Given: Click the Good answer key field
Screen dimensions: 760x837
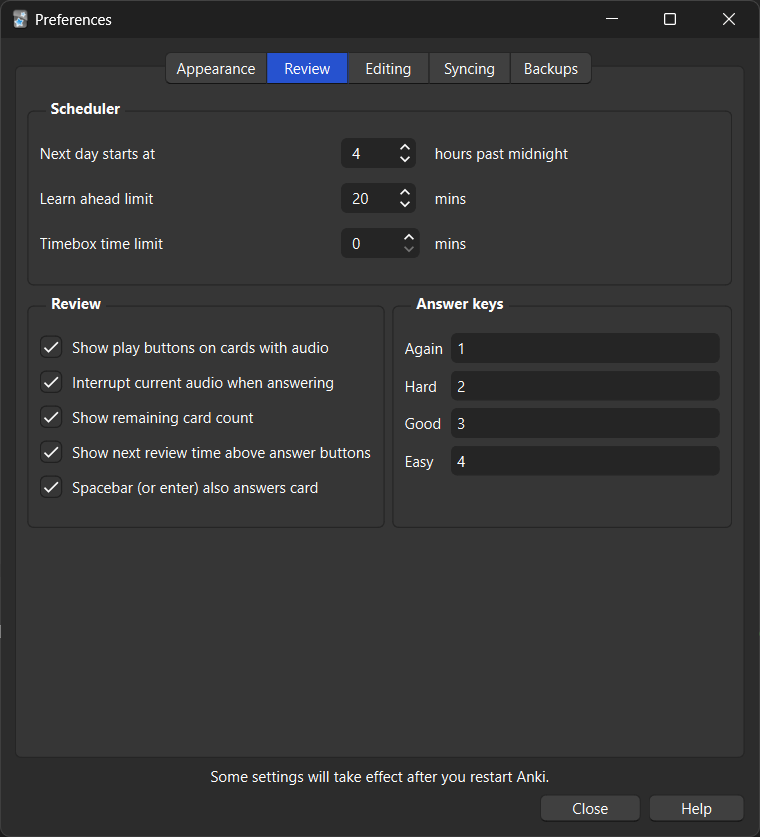Looking at the screenshot, I should tap(585, 423).
